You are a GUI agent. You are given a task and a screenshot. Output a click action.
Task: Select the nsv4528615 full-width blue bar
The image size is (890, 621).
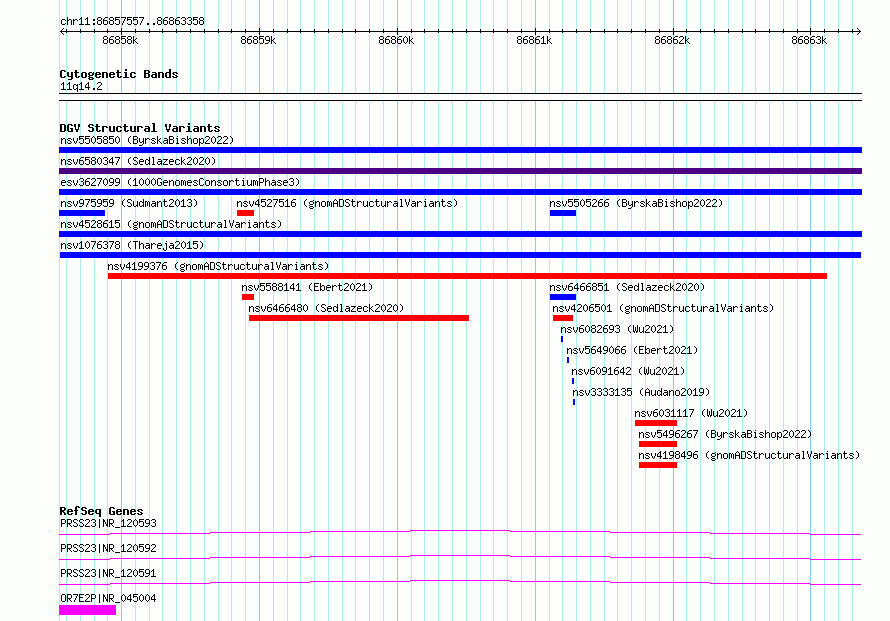[460, 234]
